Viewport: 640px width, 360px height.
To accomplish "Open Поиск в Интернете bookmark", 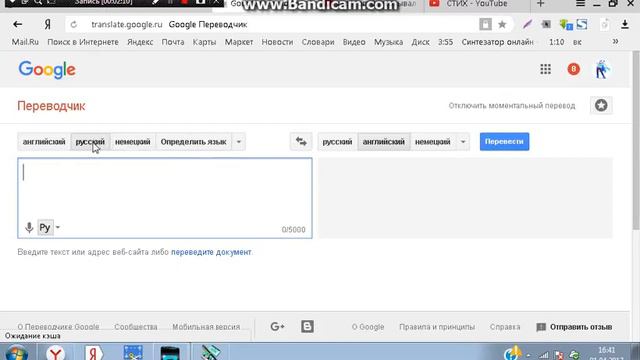I will pos(83,42).
